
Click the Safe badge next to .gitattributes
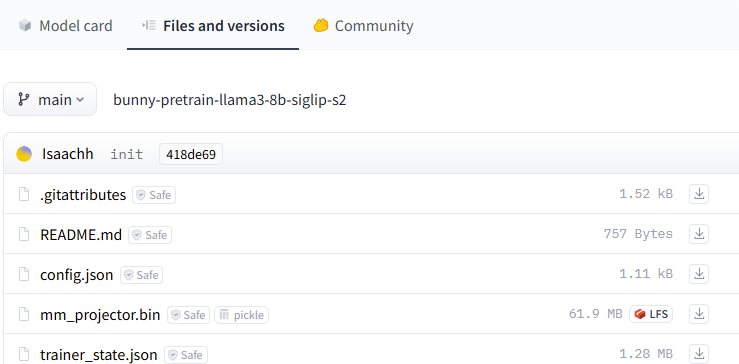click(x=154, y=195)
